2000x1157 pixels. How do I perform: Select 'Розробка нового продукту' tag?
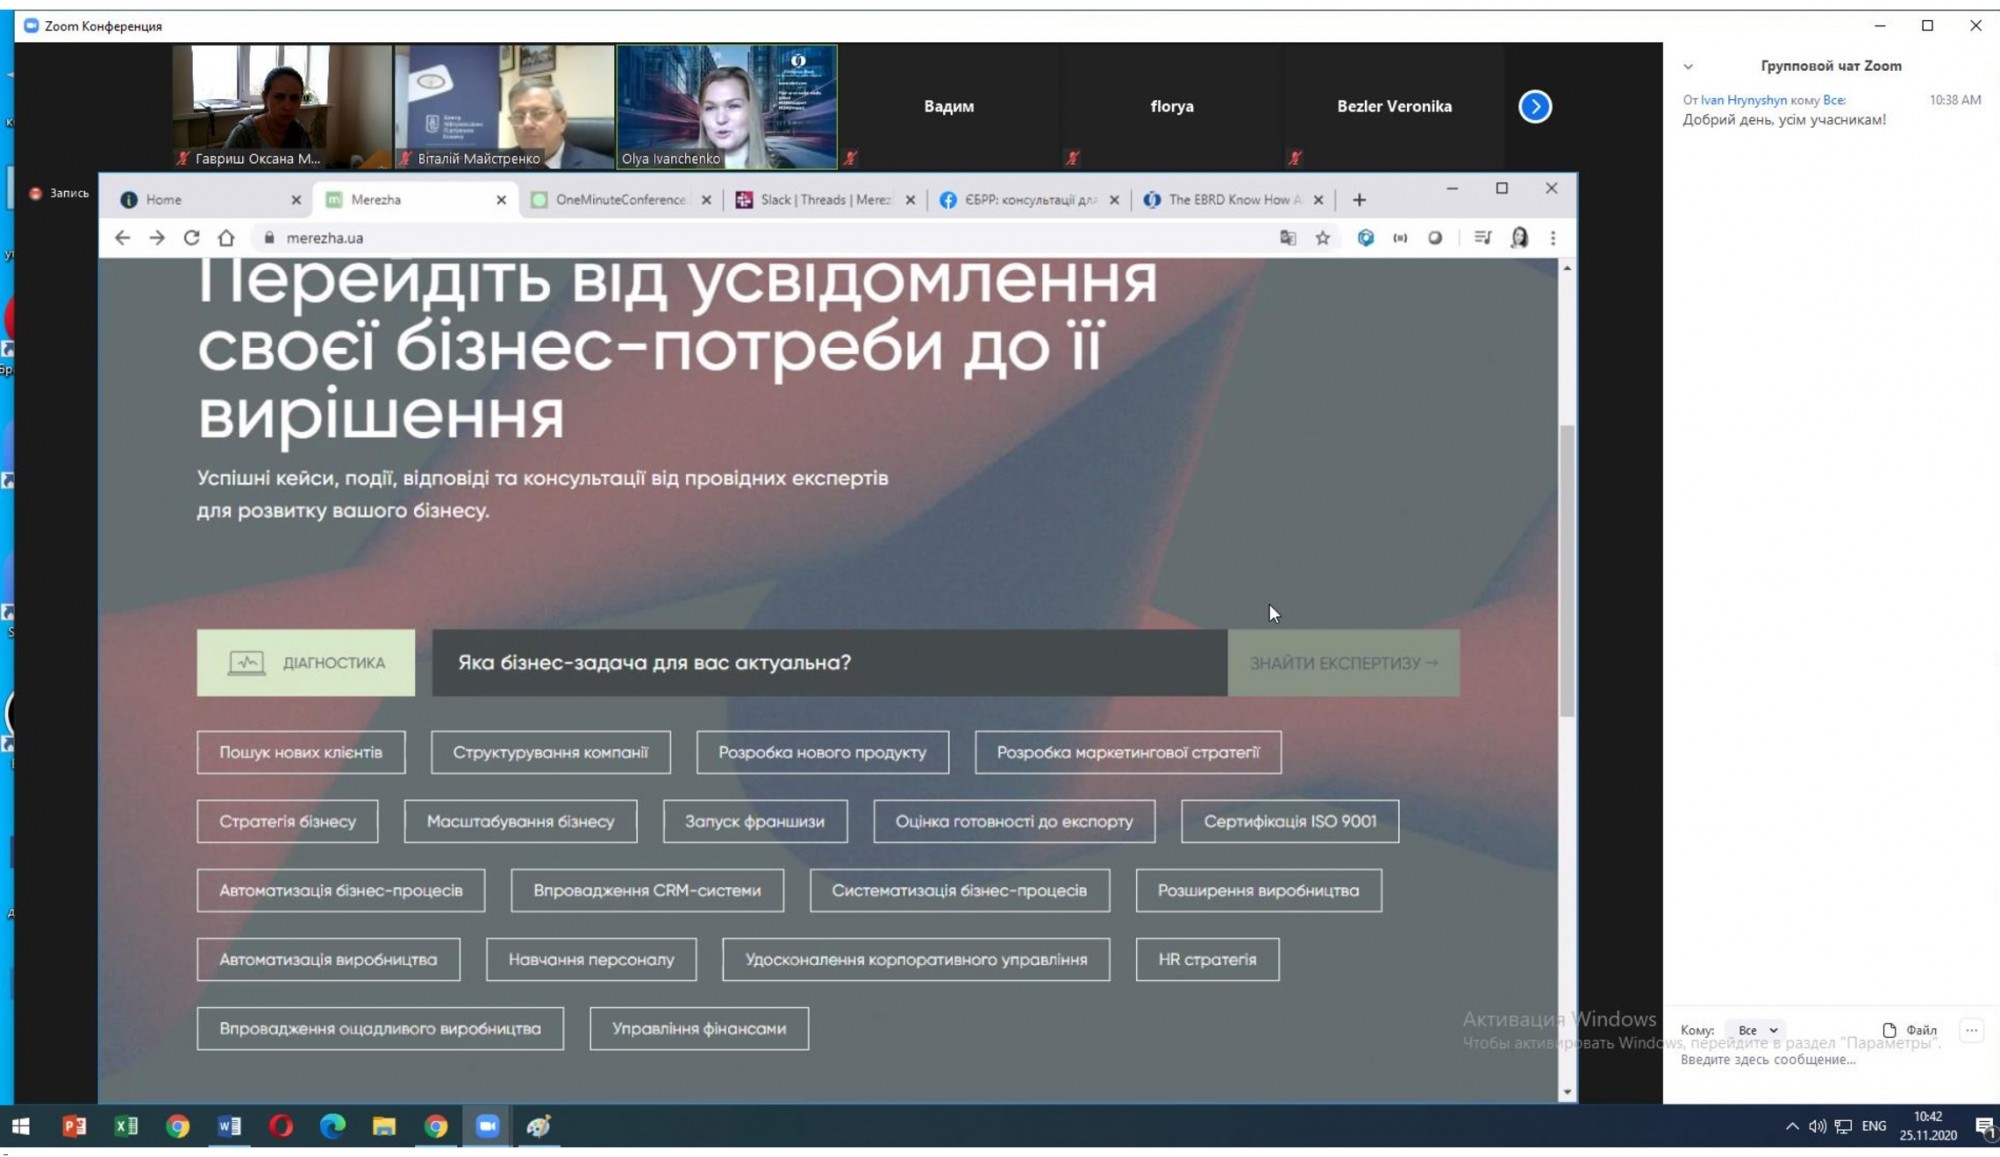pos(822,753)
